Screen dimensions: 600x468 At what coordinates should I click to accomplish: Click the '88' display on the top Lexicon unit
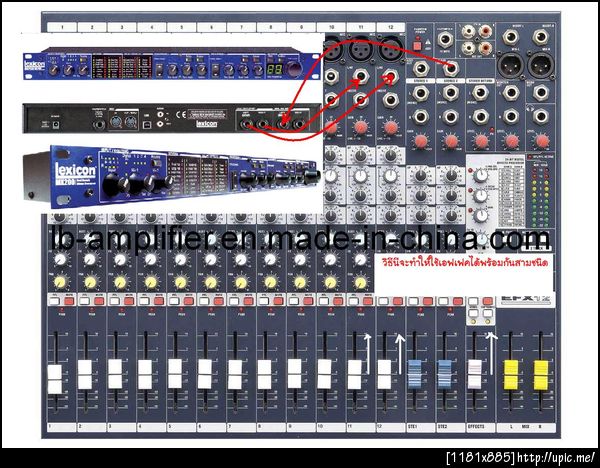pyautogui.click(x=275, y=69)
